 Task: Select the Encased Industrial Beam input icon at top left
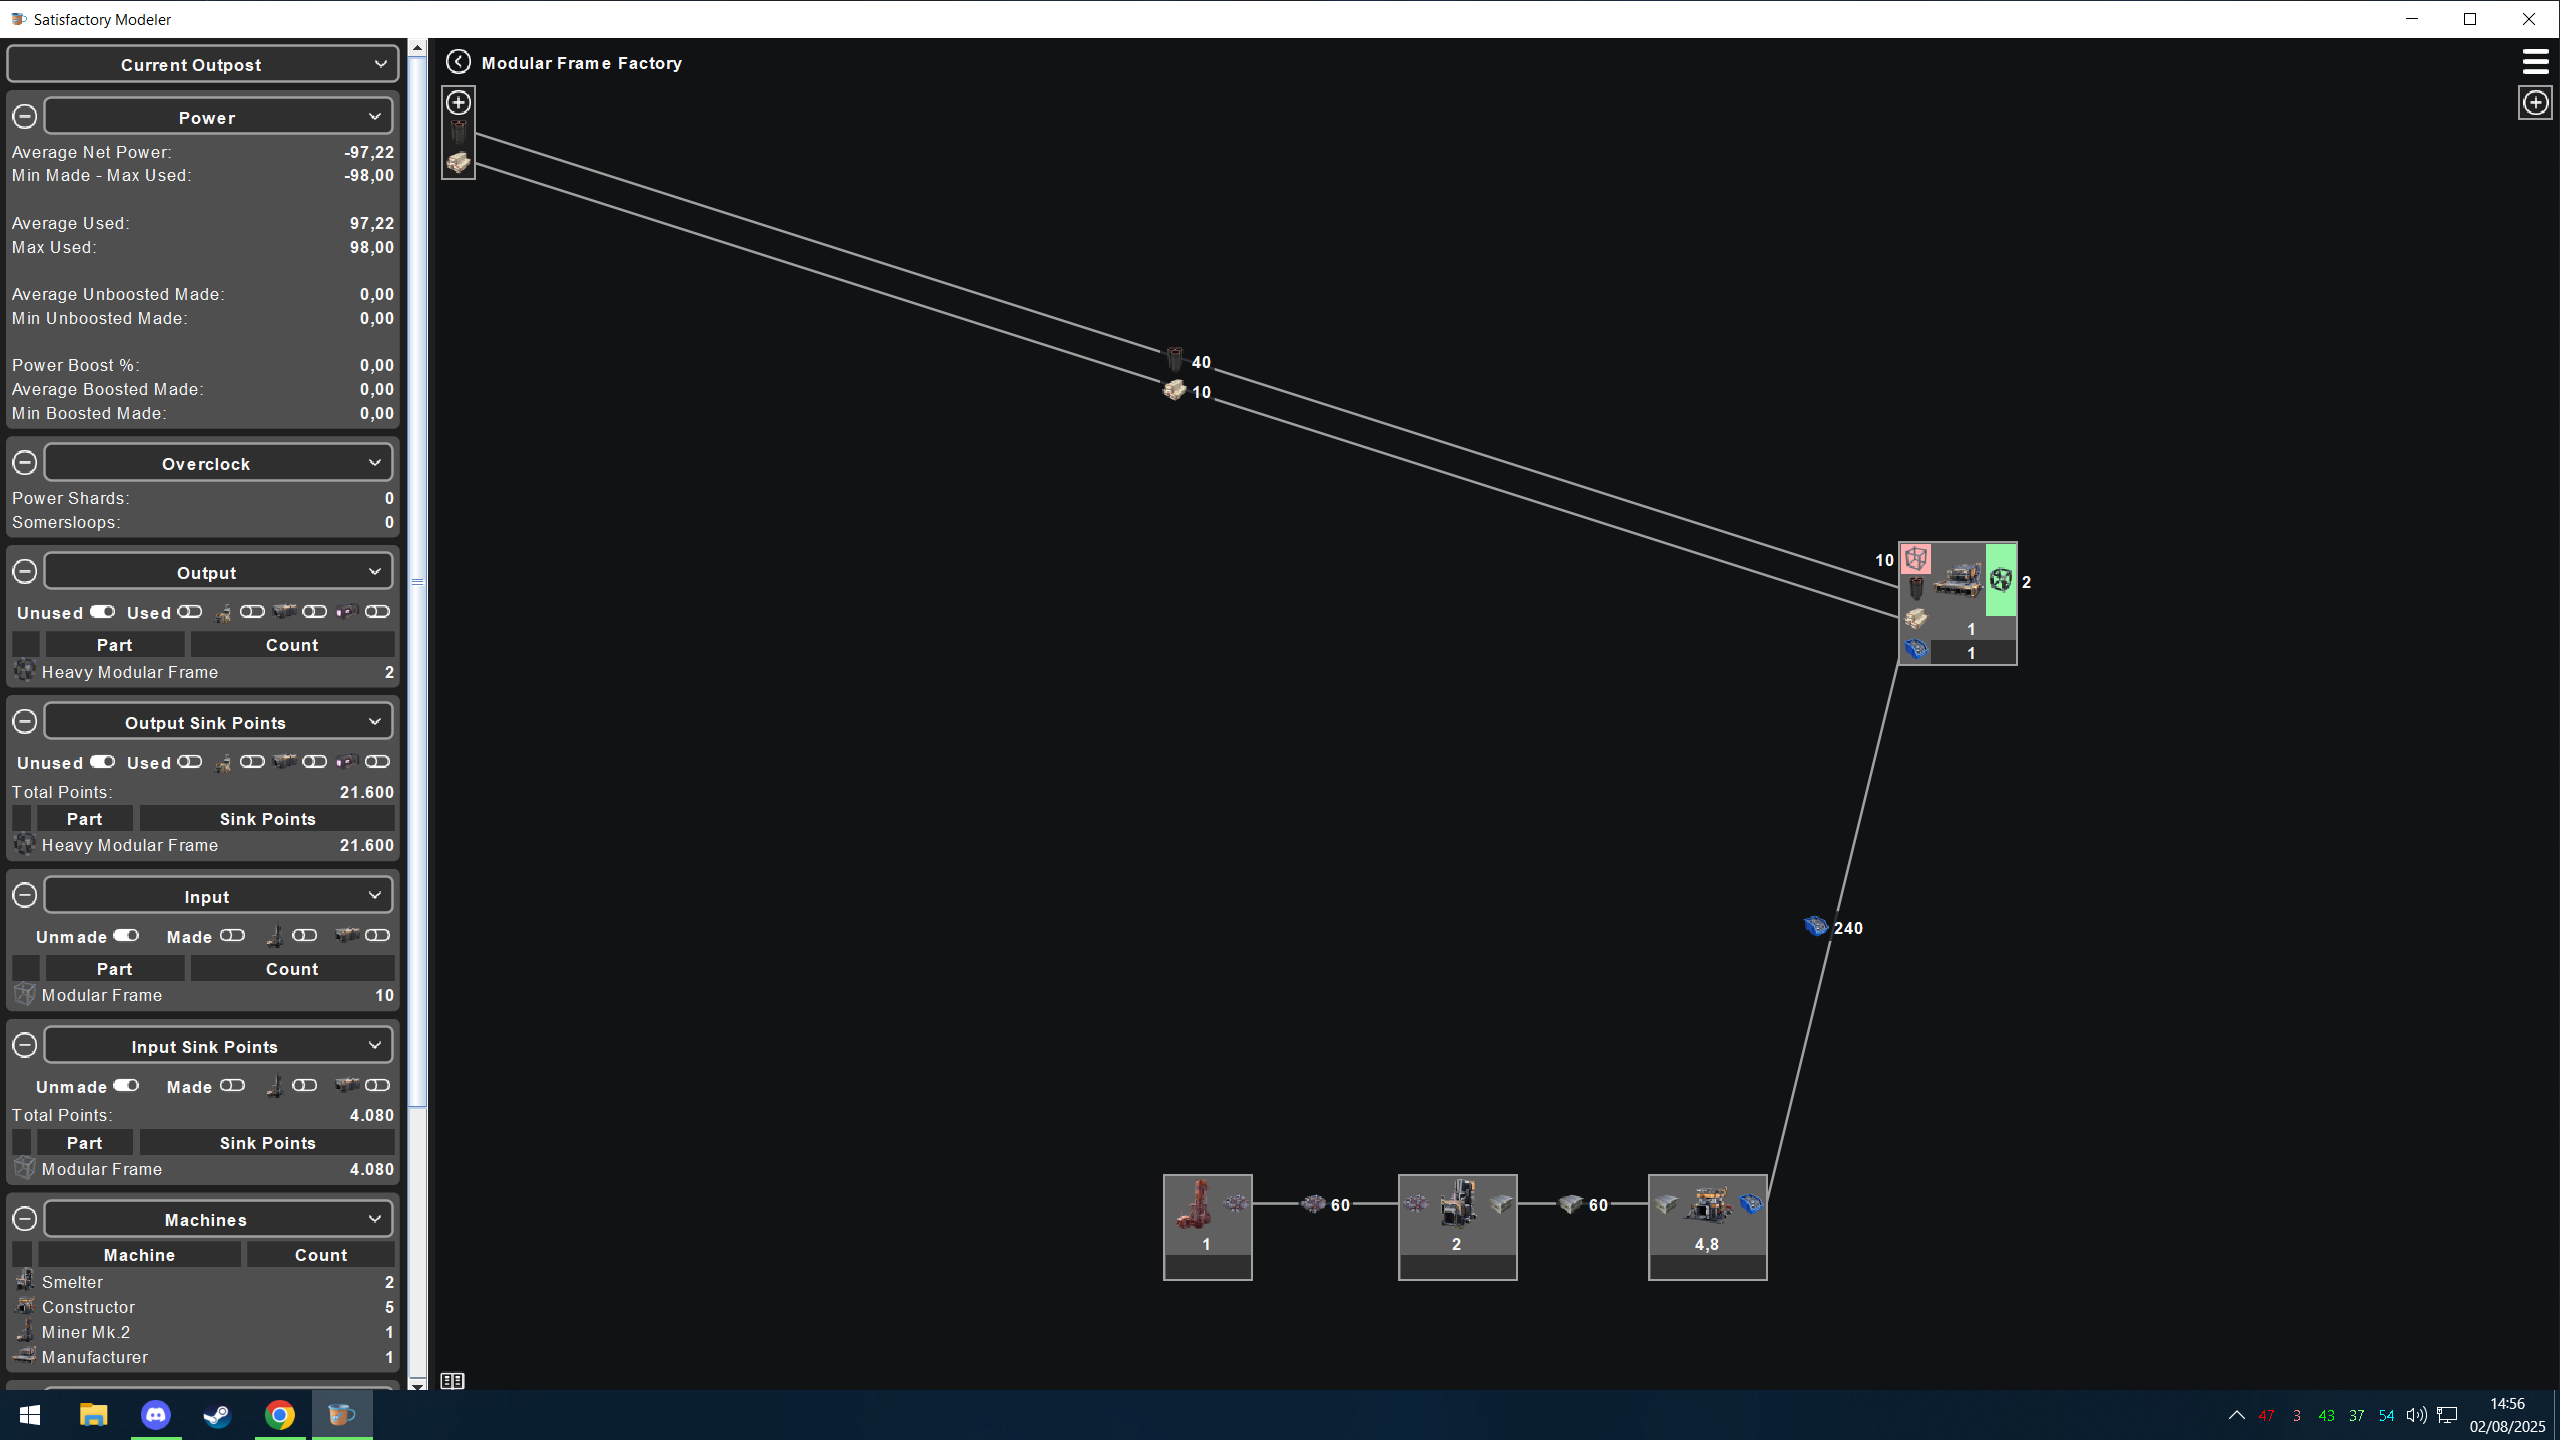458,162
